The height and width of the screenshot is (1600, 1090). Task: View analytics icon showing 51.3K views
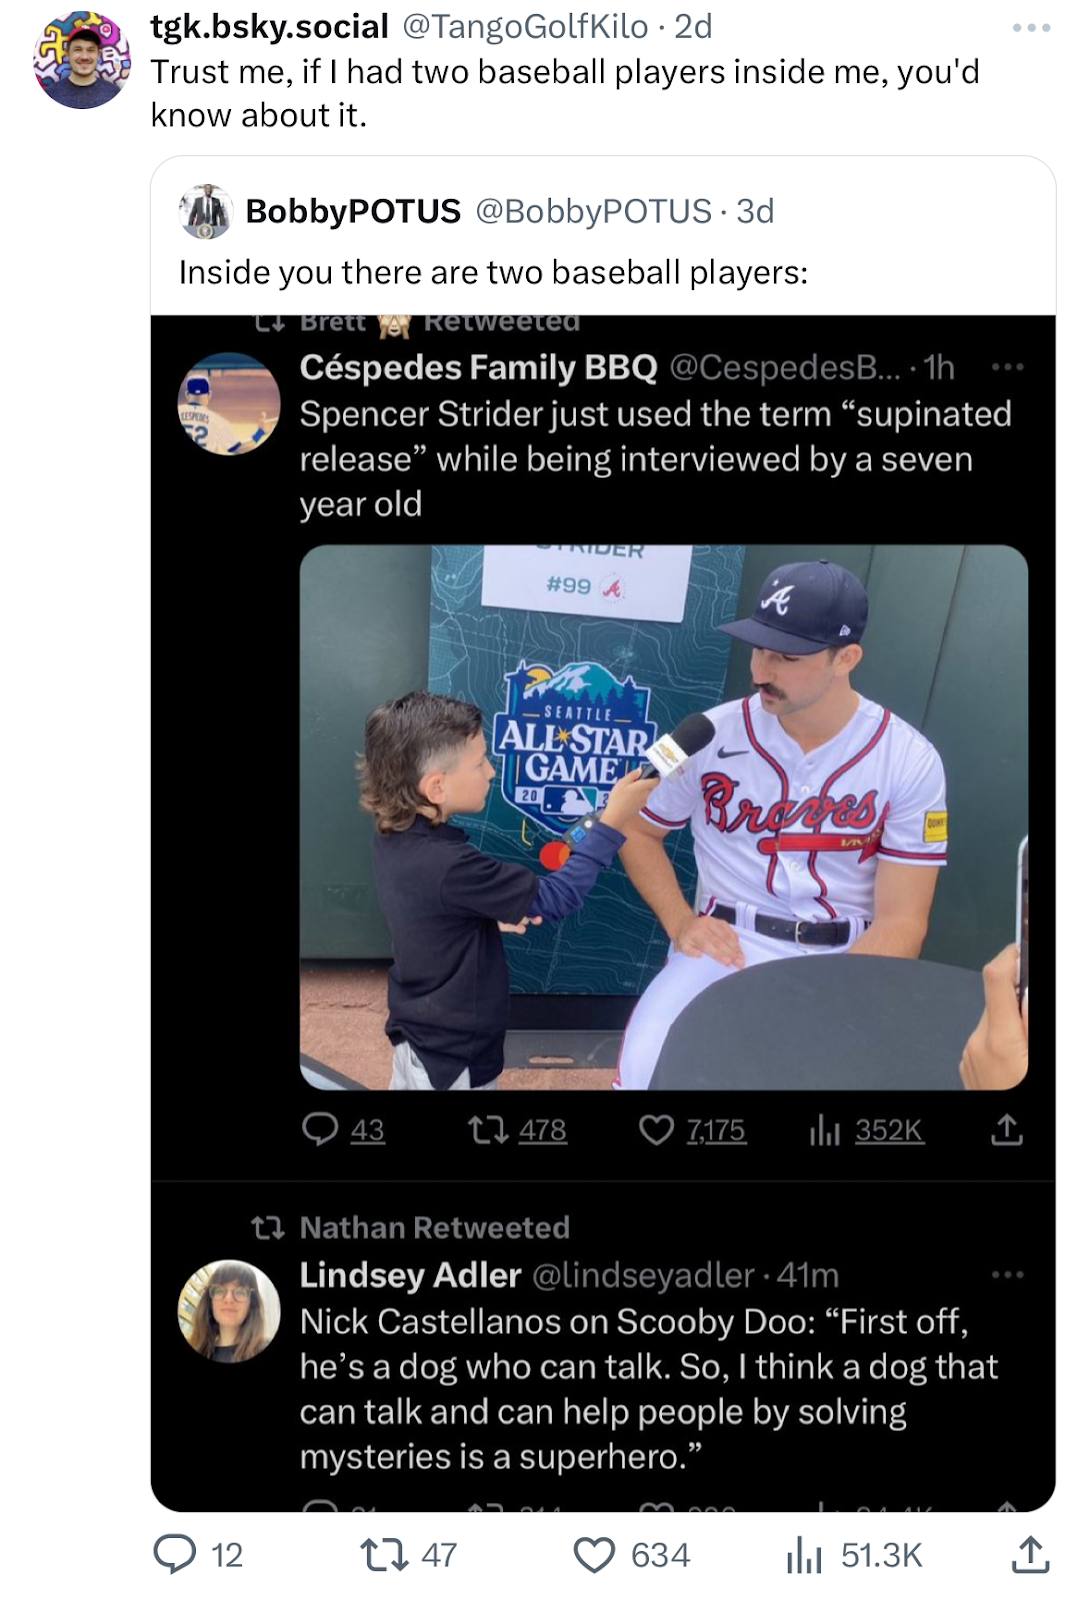804,1555
